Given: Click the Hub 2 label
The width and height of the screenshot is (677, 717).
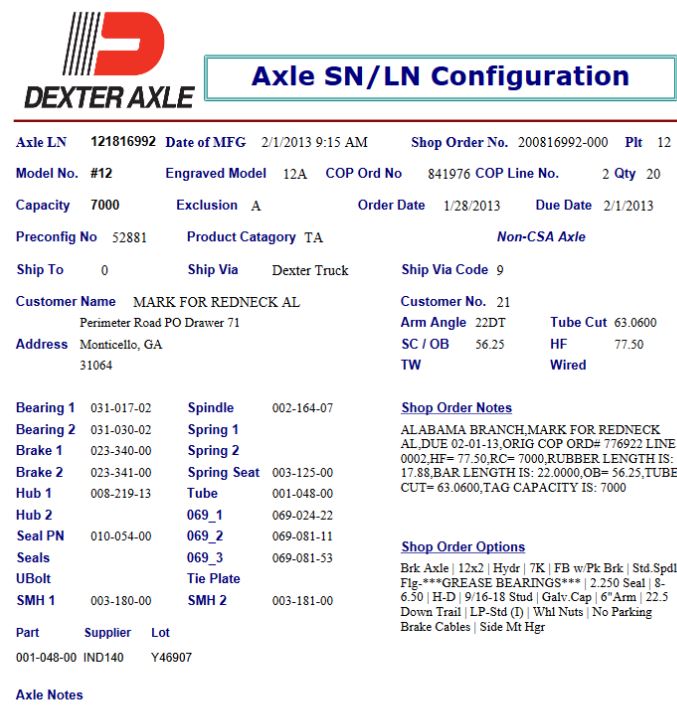Looking at the screenshot, I should click(34, 515).
